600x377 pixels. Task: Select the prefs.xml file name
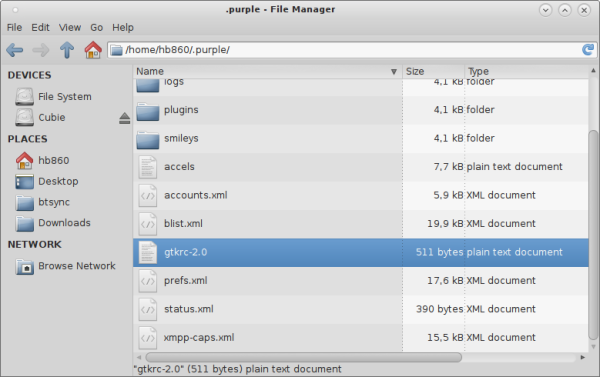pyautogui.click(x=186, y=281)
